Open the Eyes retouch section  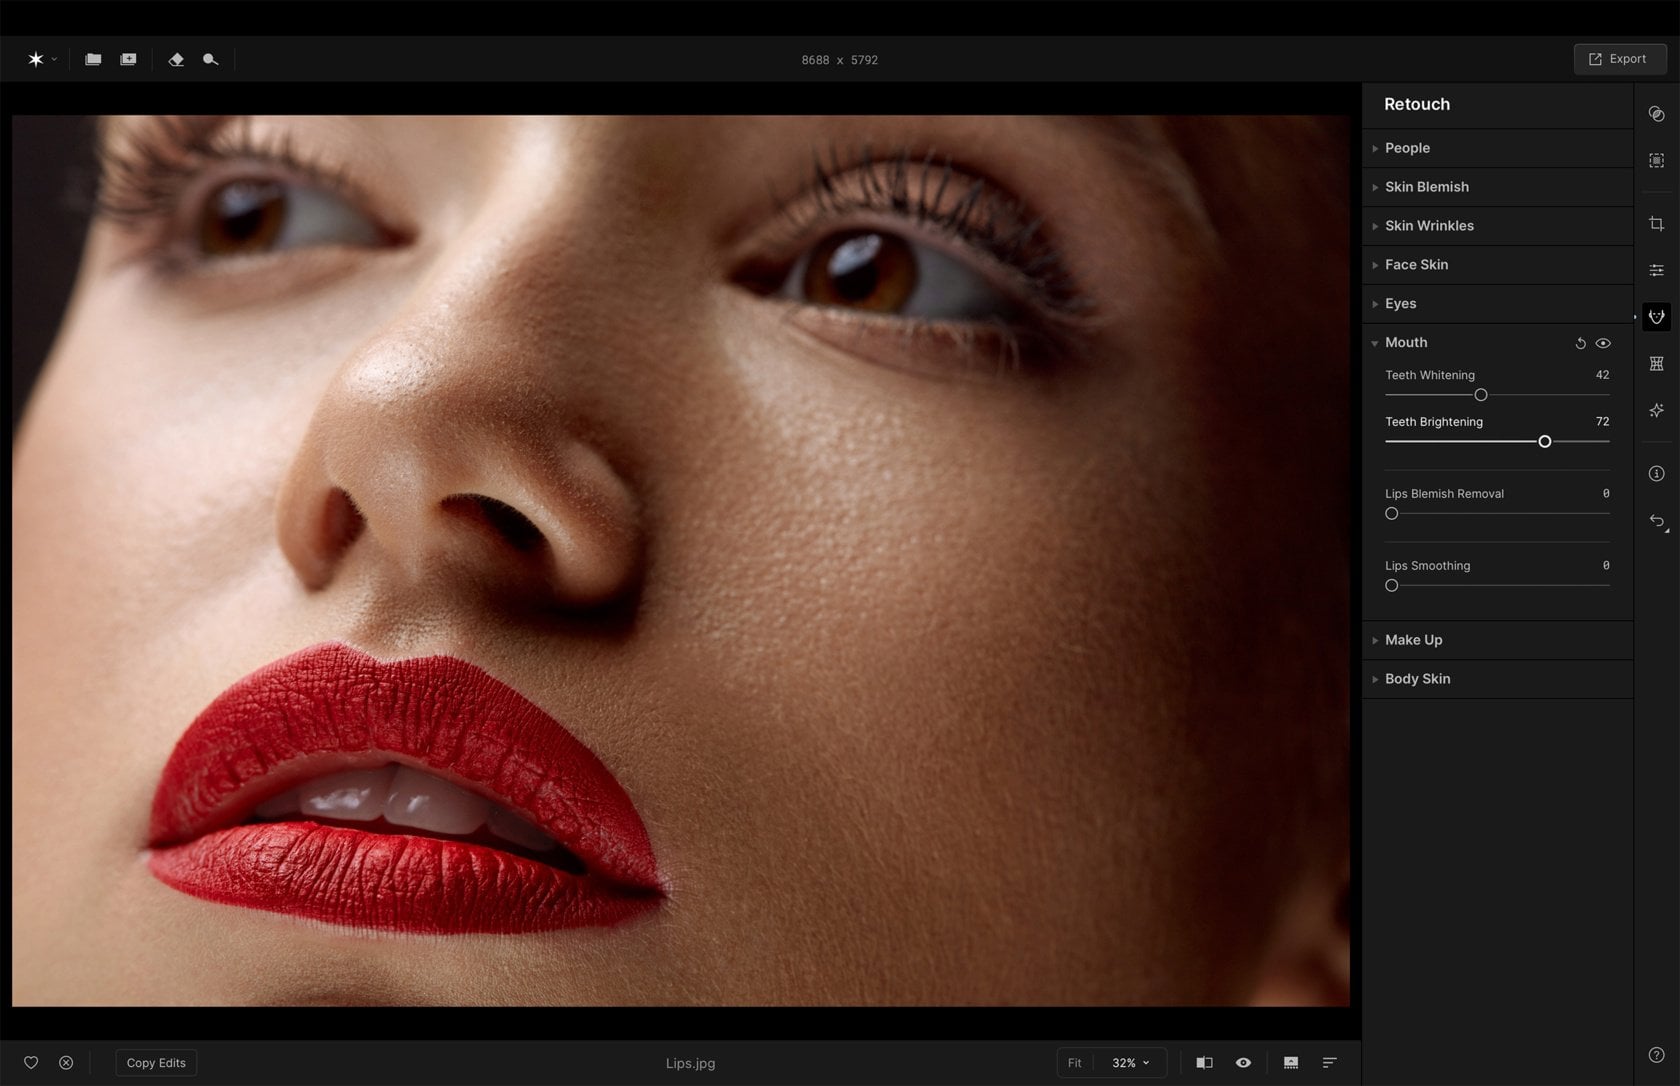point(1400,304)
